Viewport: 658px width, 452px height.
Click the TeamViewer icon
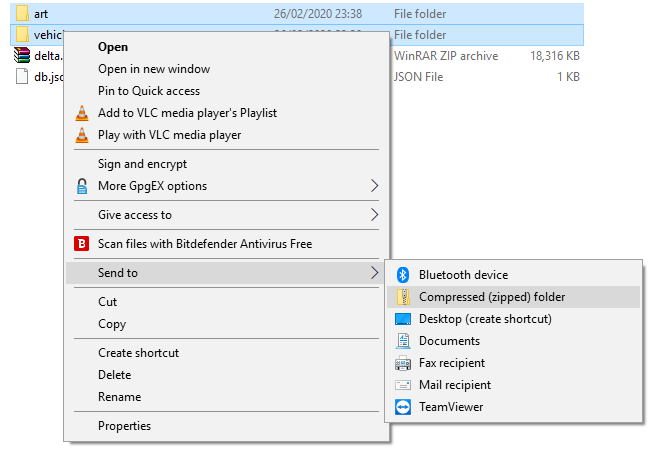click(x=403, y=407)
